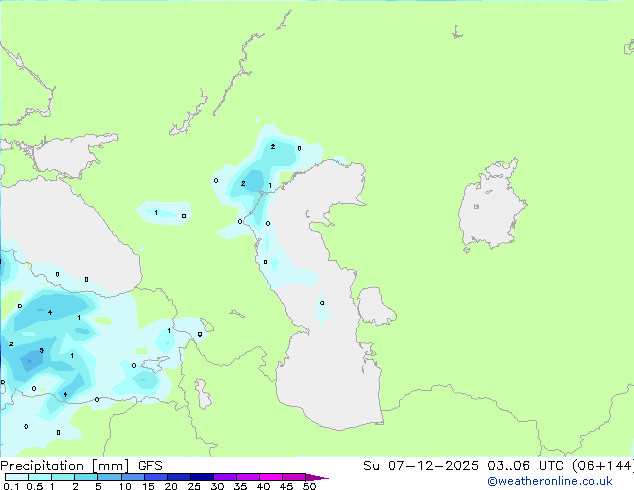Pick the 25–30 mm dark navy swatch
The image size is (634, 490).
pyautogui.click(x=201, y=477)
